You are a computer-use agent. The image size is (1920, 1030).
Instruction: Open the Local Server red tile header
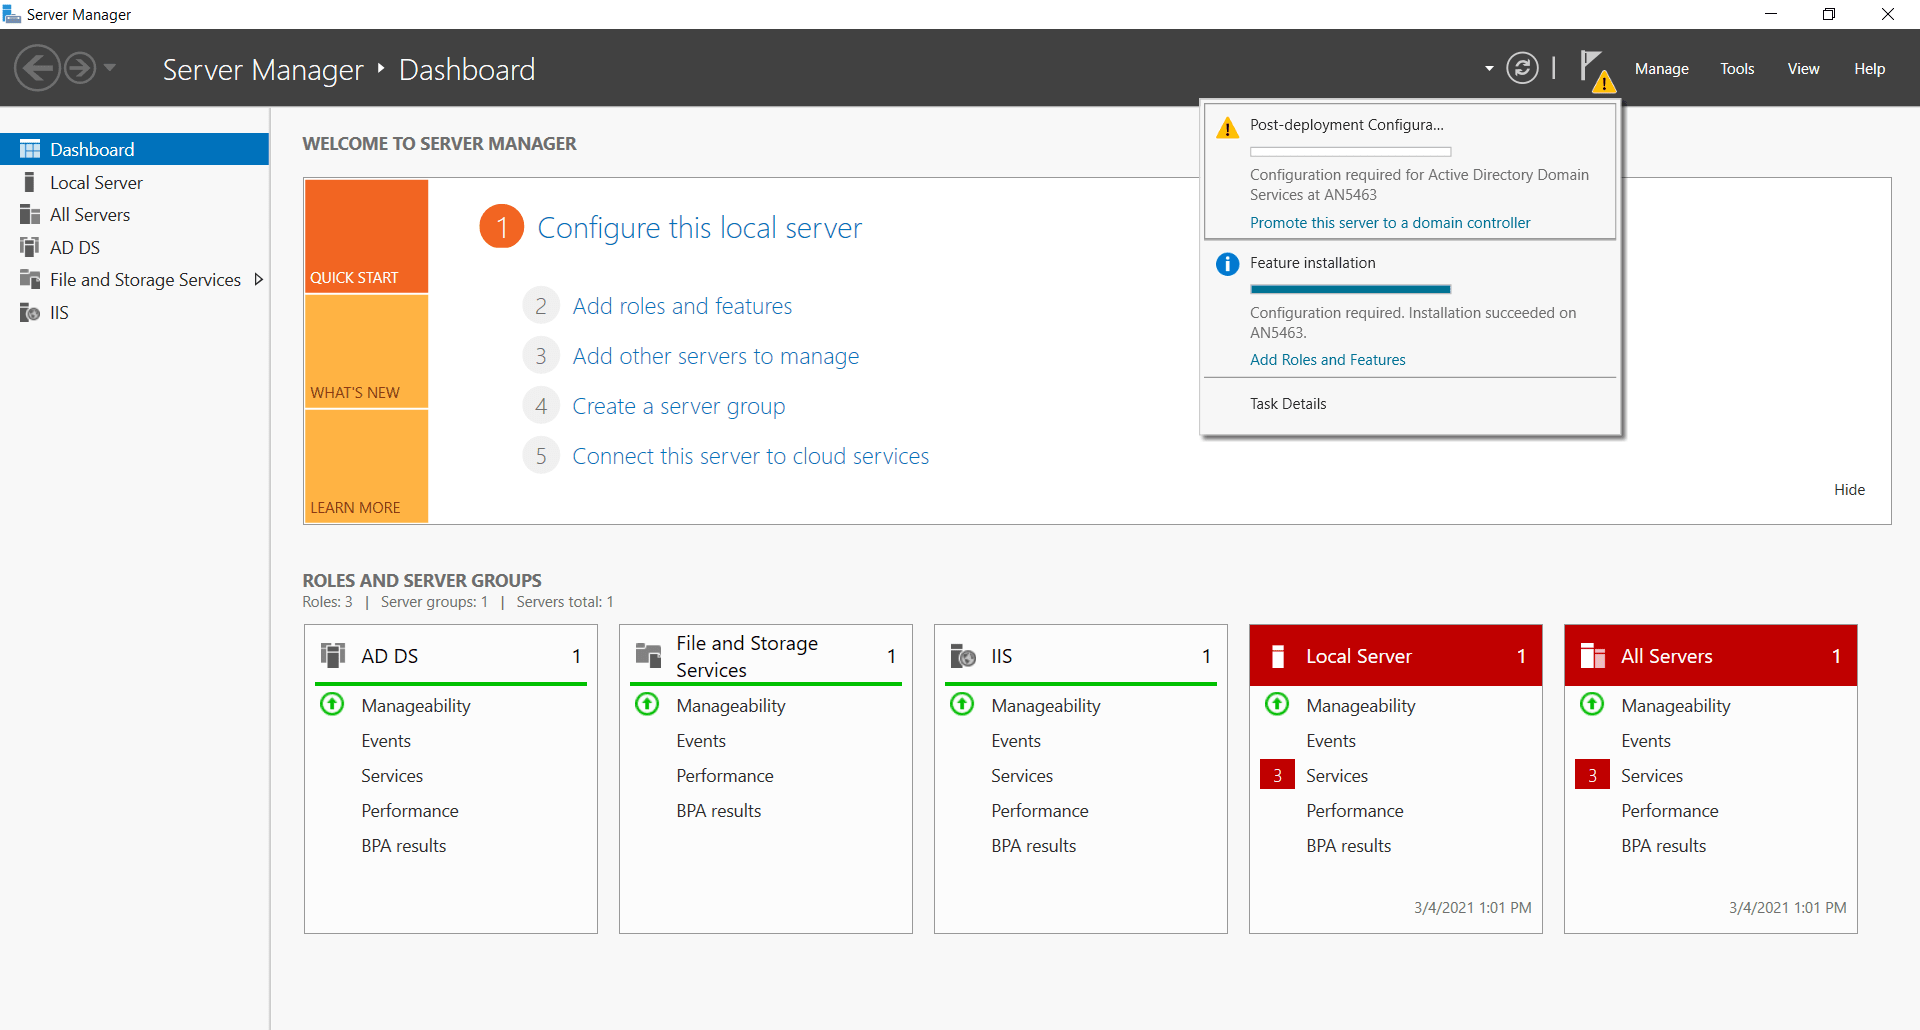pos(1396,656)
